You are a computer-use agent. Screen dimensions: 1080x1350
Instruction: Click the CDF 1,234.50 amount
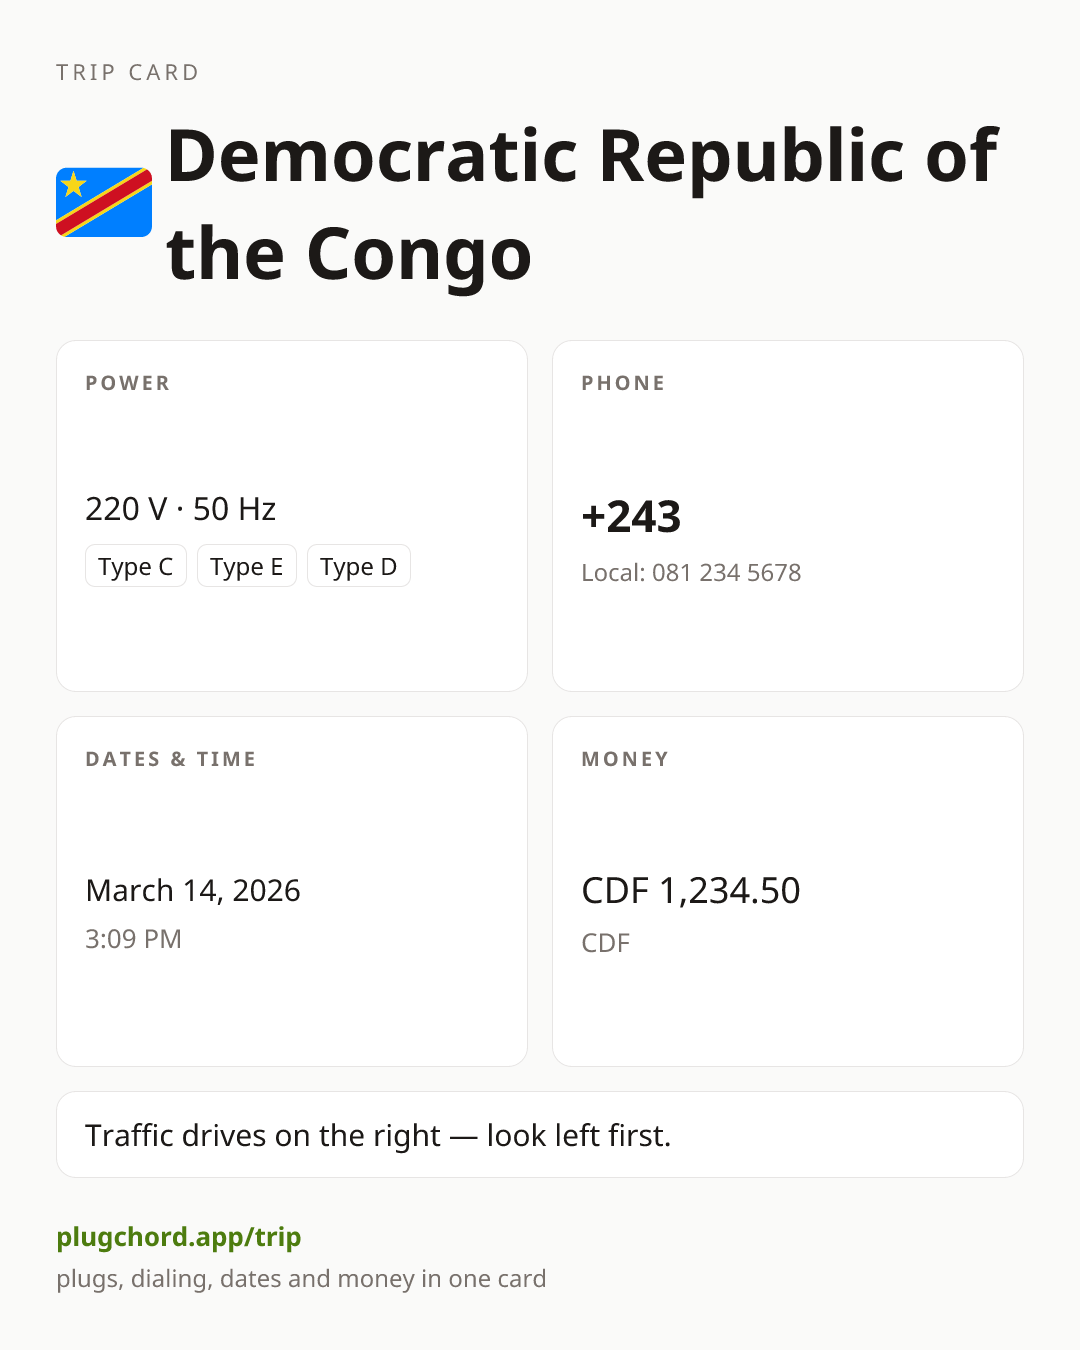(691, 890)
